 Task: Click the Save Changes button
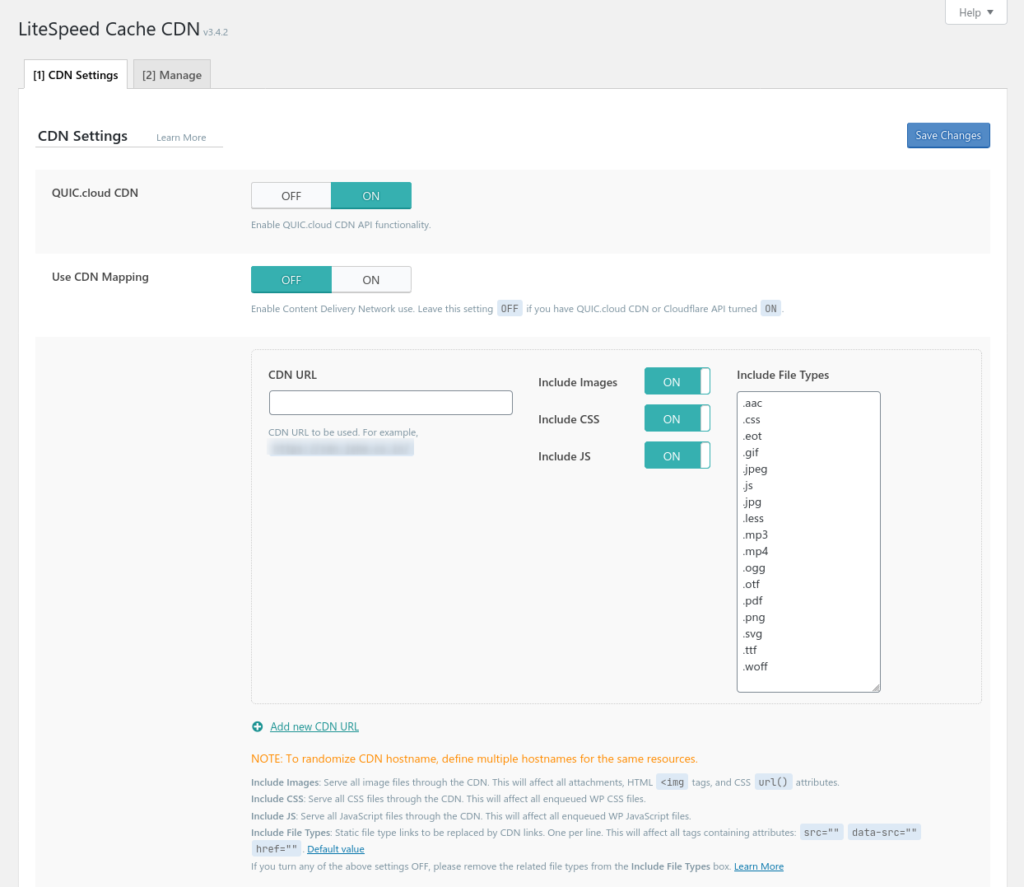pyautogui.click(x=948, y=135)
